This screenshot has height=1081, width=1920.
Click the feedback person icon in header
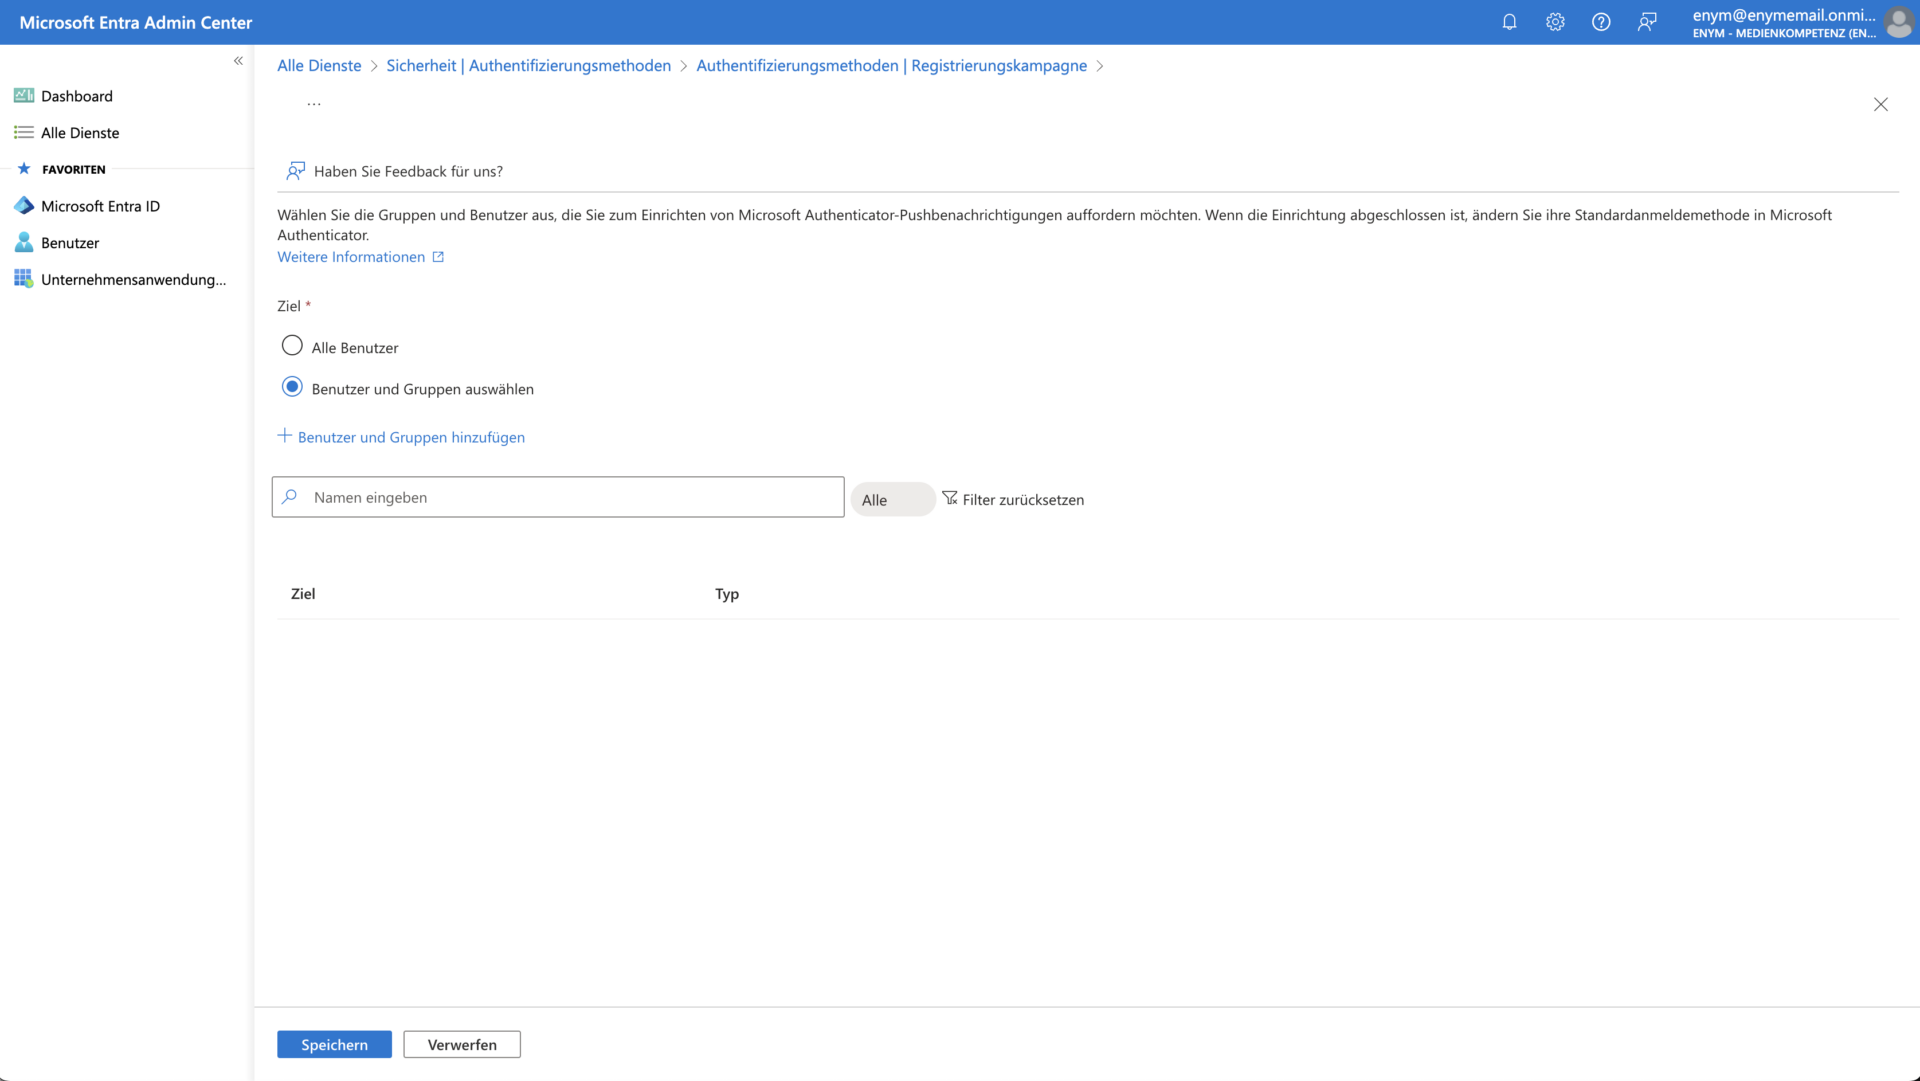pos(1647,22)
